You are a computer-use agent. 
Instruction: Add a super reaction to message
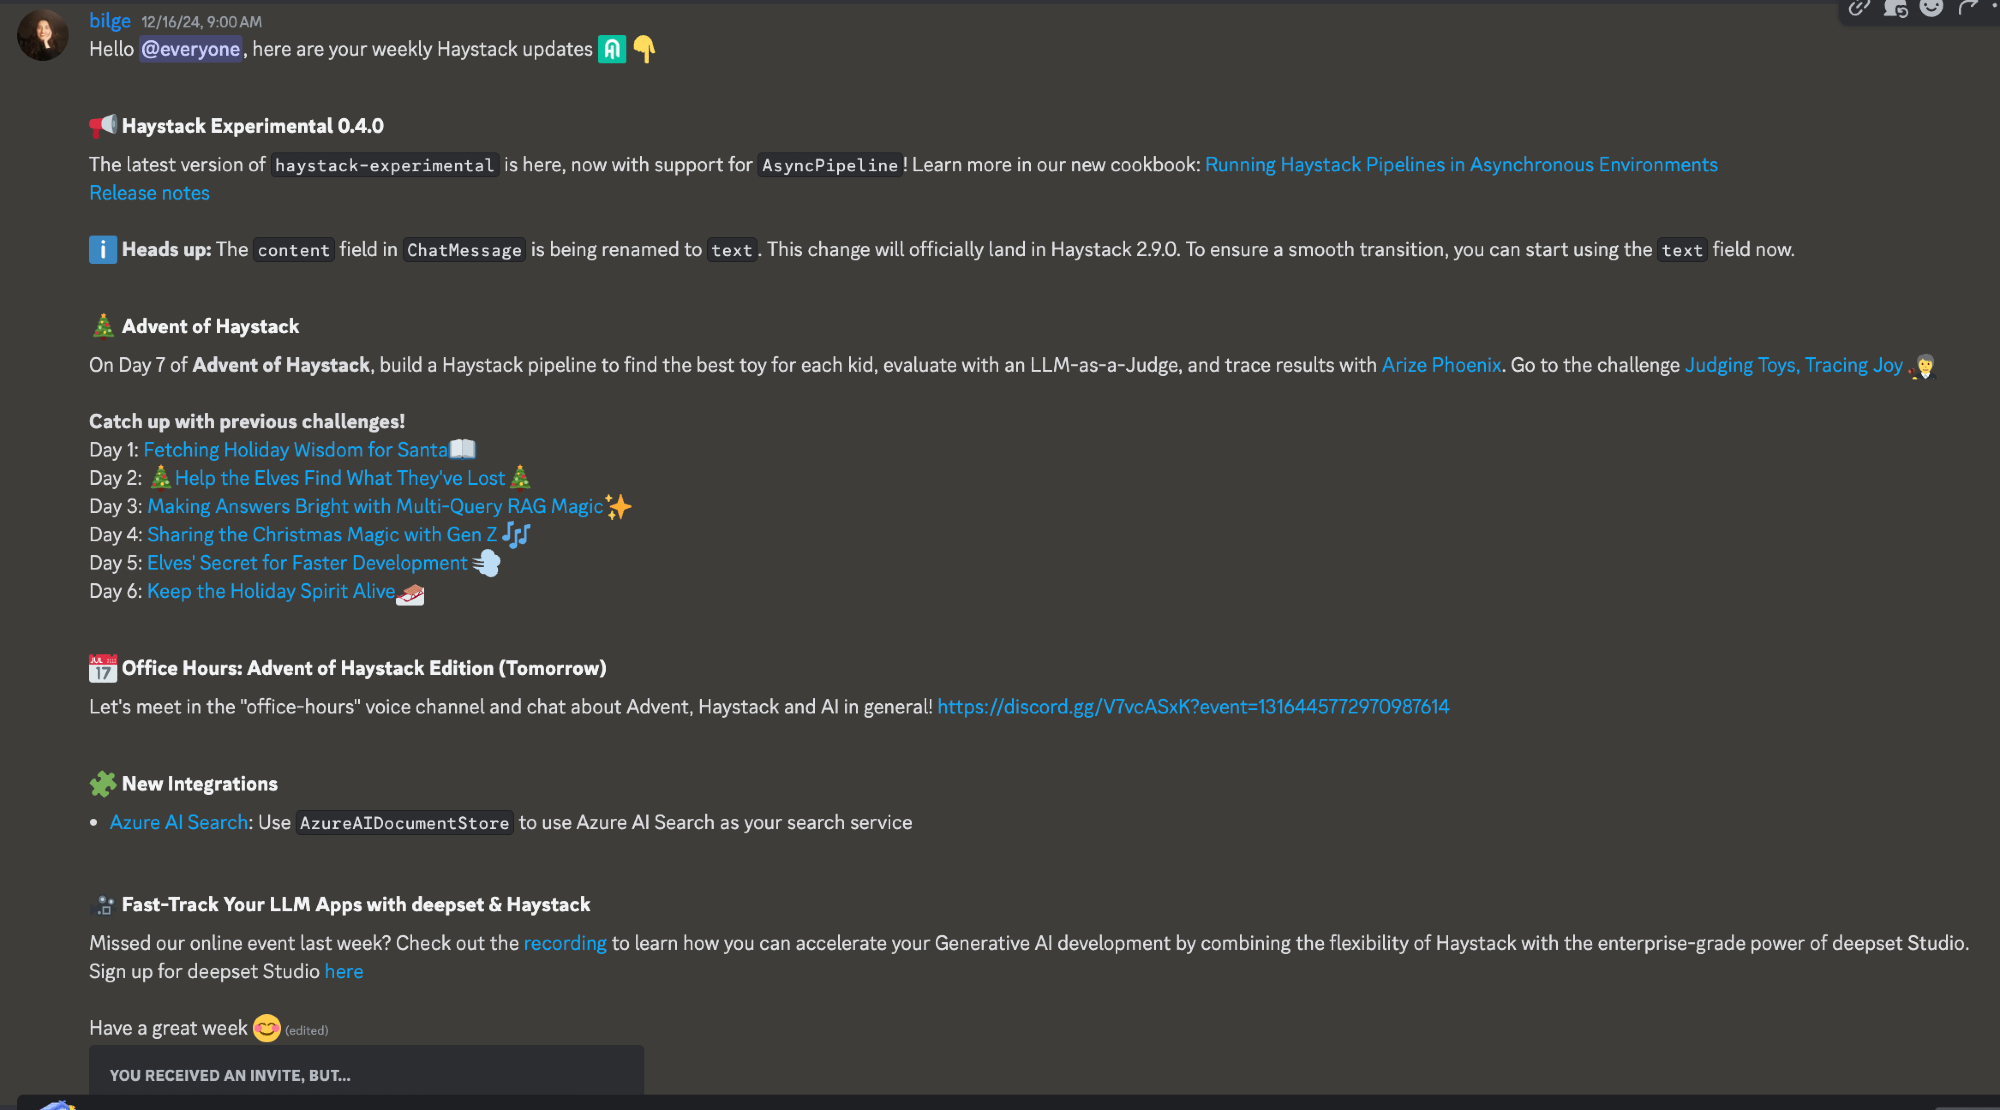1895,8
